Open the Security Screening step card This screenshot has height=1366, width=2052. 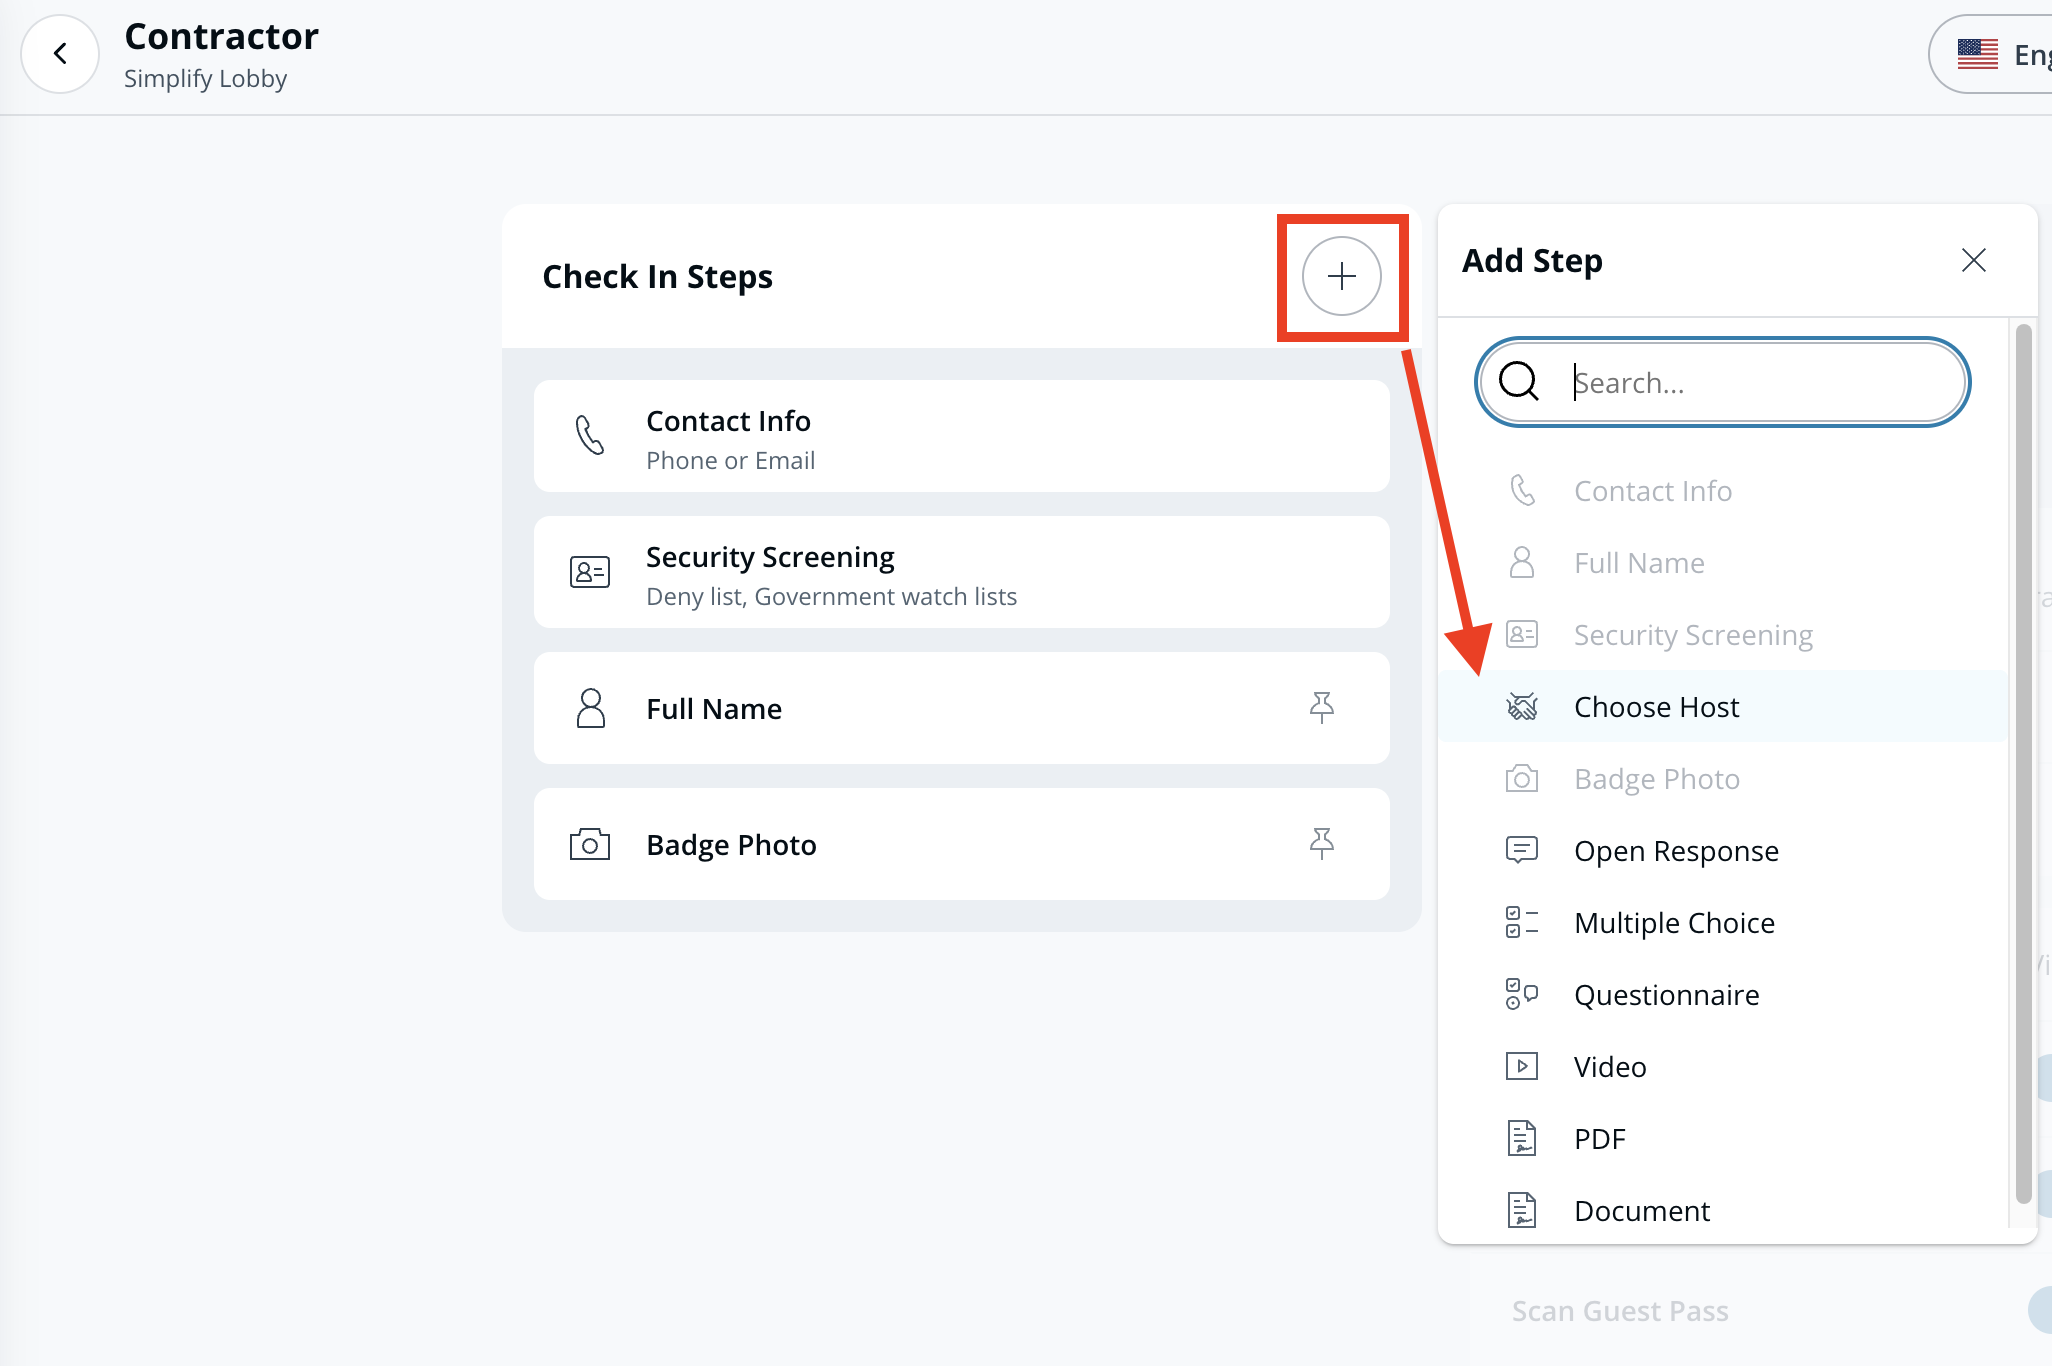coord(961,573)
